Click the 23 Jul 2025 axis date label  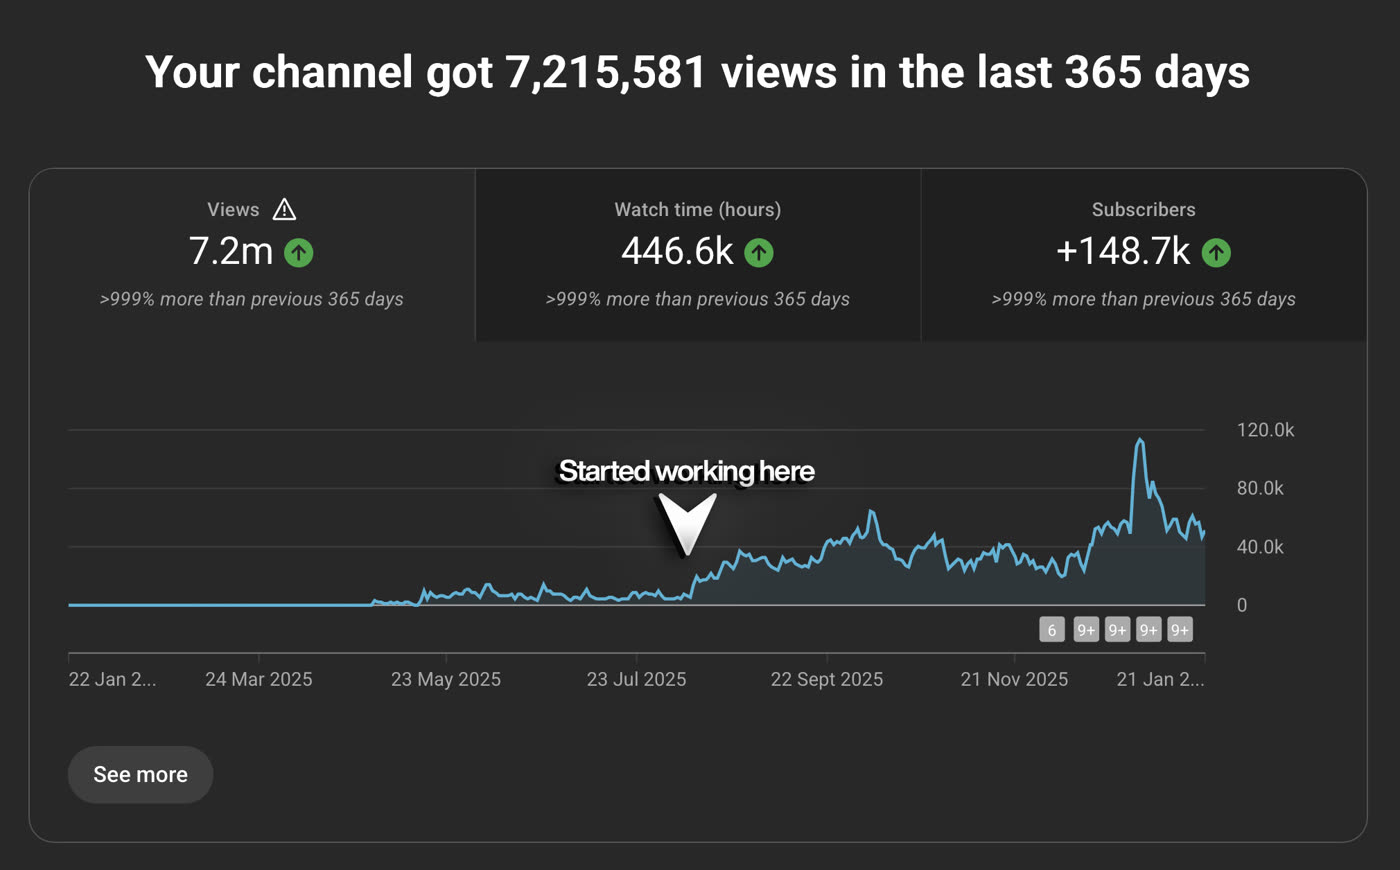(636, 679)
